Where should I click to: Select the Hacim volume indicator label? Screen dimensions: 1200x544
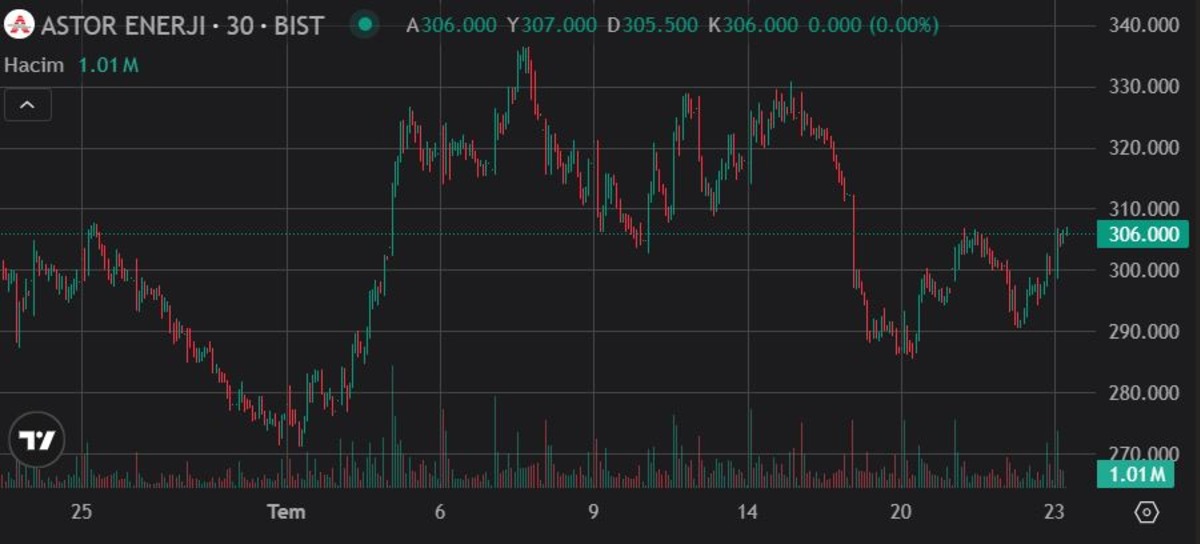coord(35,66)
